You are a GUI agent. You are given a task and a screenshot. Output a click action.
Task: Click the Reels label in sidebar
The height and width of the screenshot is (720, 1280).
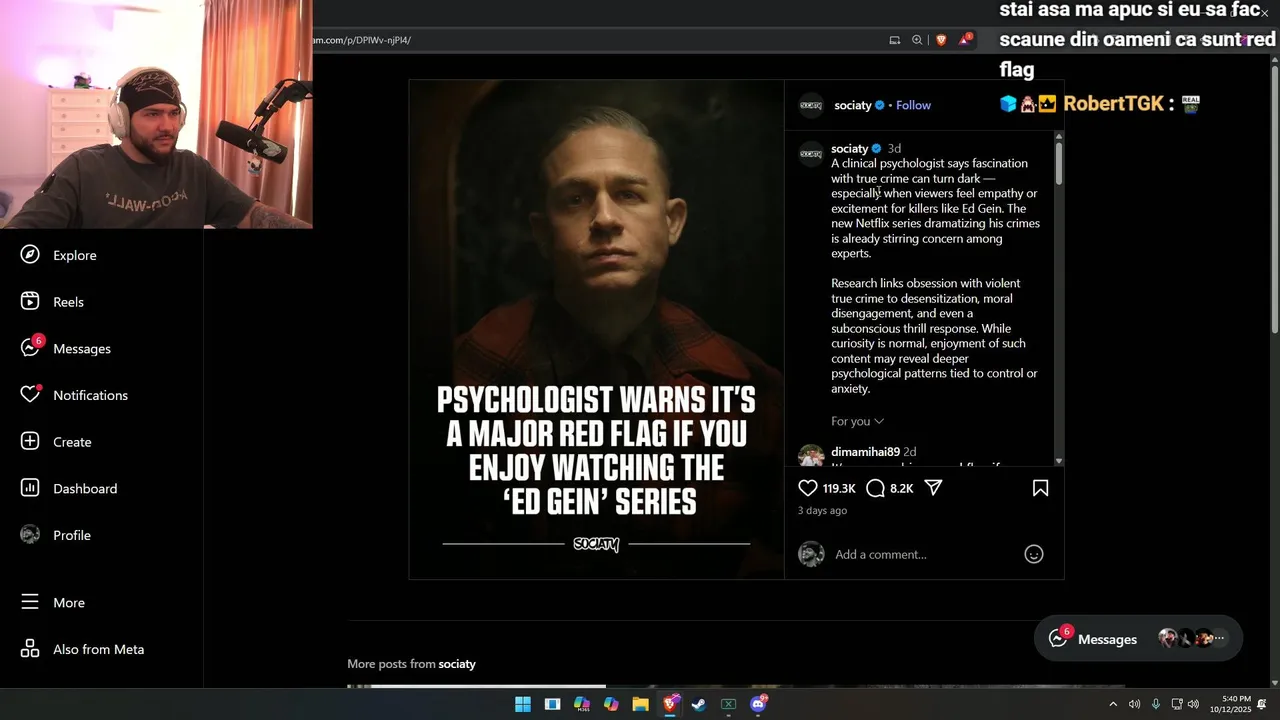click(68, 302)
